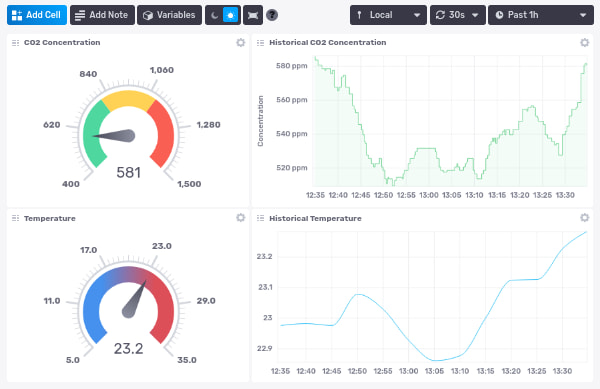Open the 30s auto-refresh dropdown

click(458, 15)
